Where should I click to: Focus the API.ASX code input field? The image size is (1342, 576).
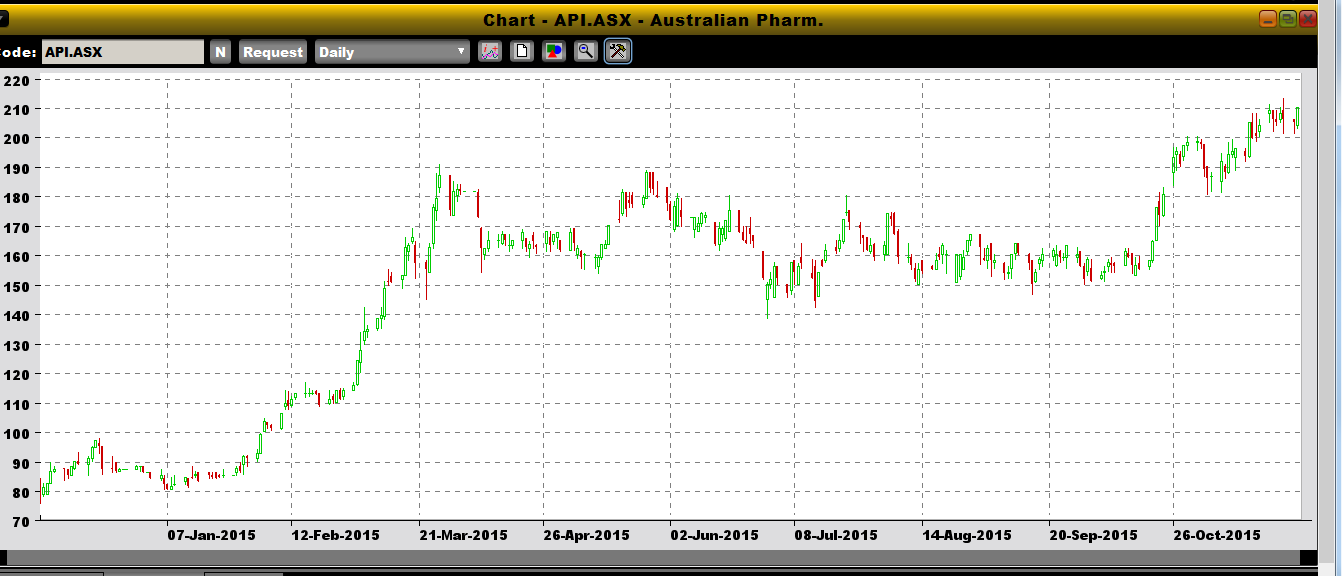tap(122, 52)
